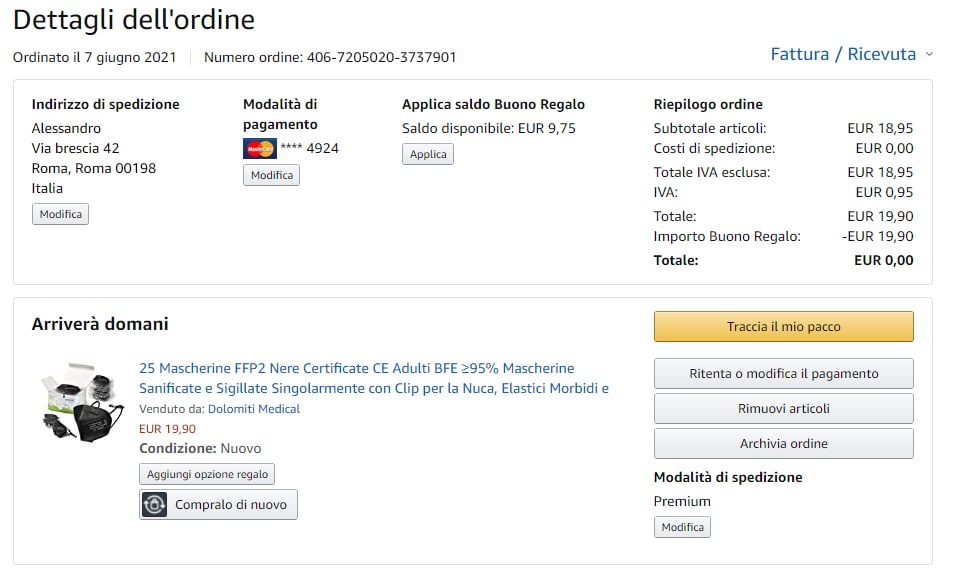The height and width of the screenshot is (577, 960).
Task: Click the order number 406-7205020-3737901
Action: pyautogui.click(x=381, y=57)
